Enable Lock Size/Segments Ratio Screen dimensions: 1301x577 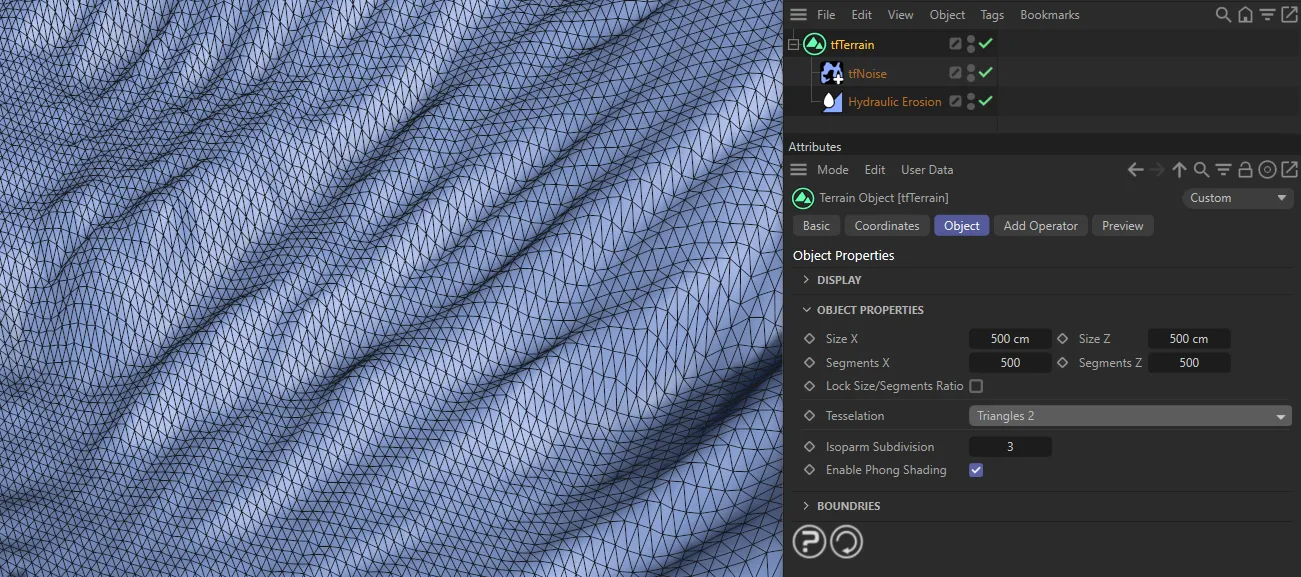tap(975, 386)
